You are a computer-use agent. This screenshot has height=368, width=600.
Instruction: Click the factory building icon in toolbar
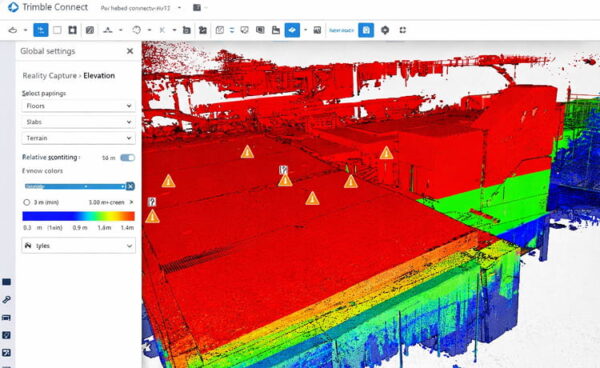(276, 30)
